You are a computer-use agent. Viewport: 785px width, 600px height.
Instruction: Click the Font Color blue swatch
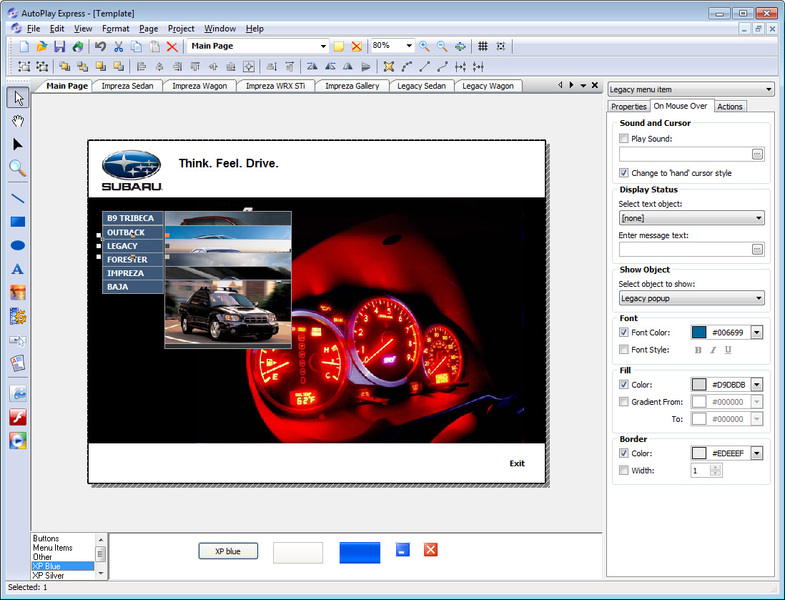click(x=698, y=332)
